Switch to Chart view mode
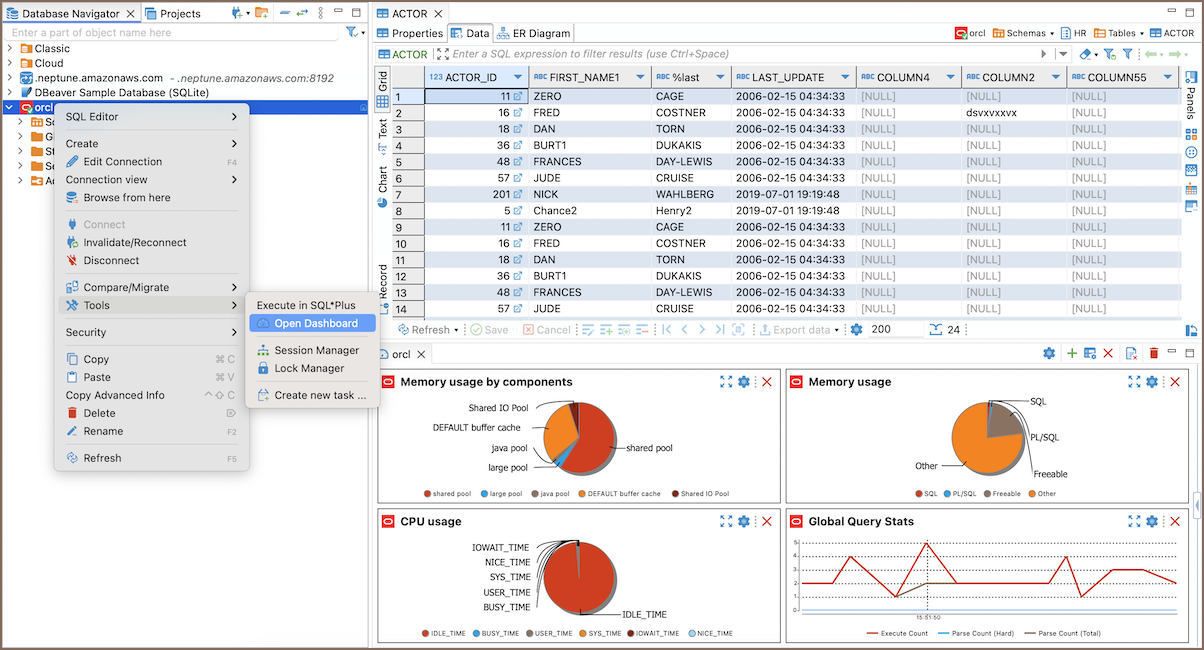The height and width of the screenshot is (650, 1204). 382,186
